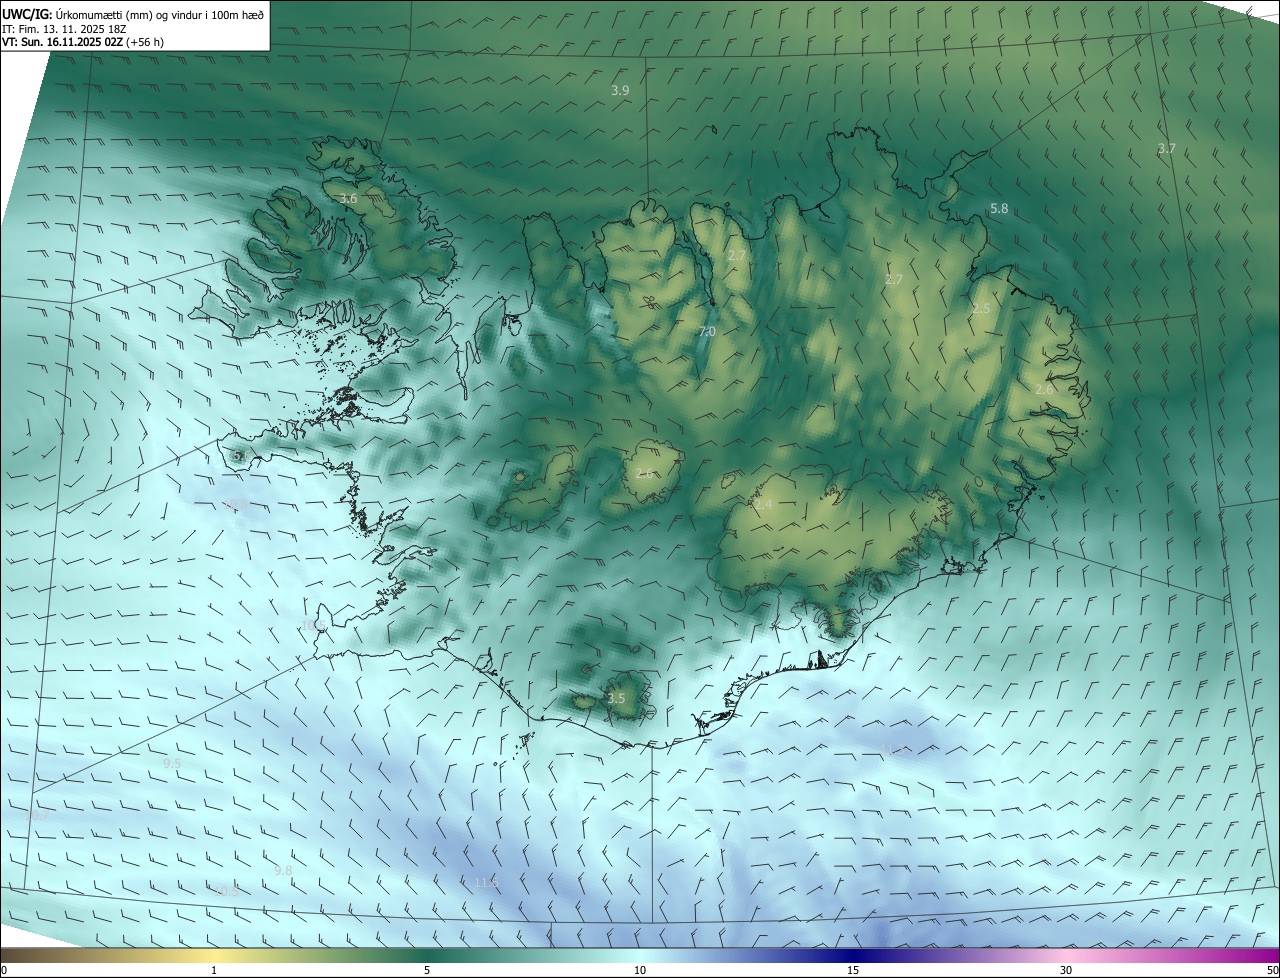Image resolution: width=1280 pixels, height=978 pixels.
Task: Click the 'IT: Fim. 13. 11. 2025 18Z' line
Action: click(64, 28)
